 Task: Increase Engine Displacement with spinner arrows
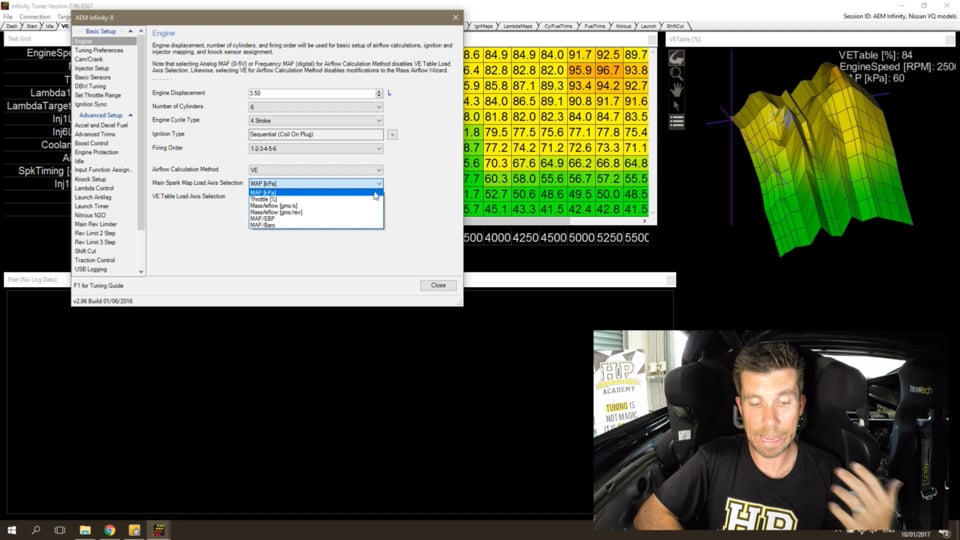[x=379, y=91]
